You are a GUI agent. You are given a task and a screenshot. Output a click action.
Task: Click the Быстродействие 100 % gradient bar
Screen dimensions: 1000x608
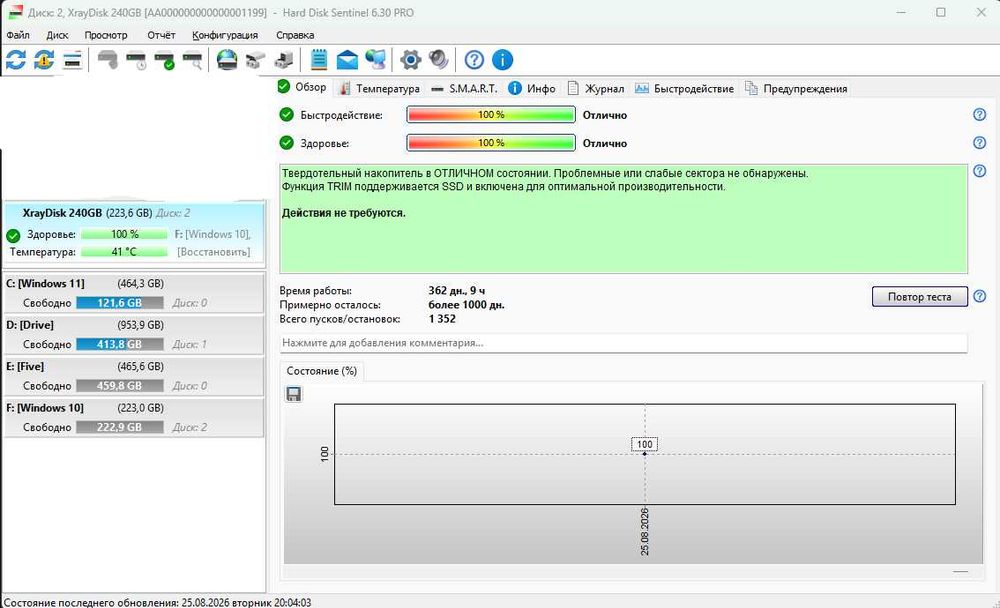pos(491,115)
